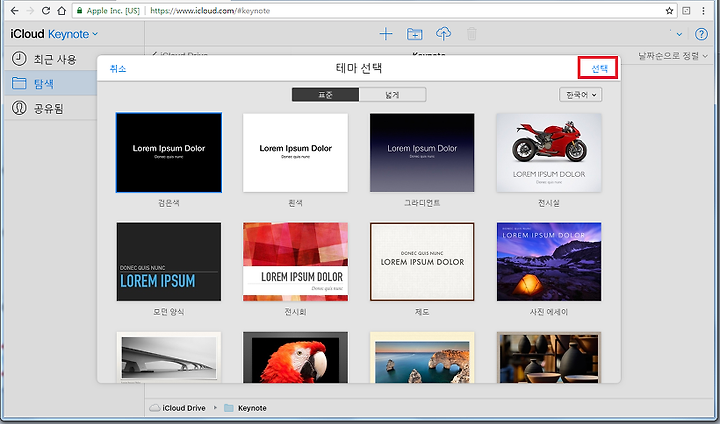The height and width of the screenshot is (424, 720).
Task: Open the 날짜순으로 정렬 sort dropdown
Action: (673, 56)
